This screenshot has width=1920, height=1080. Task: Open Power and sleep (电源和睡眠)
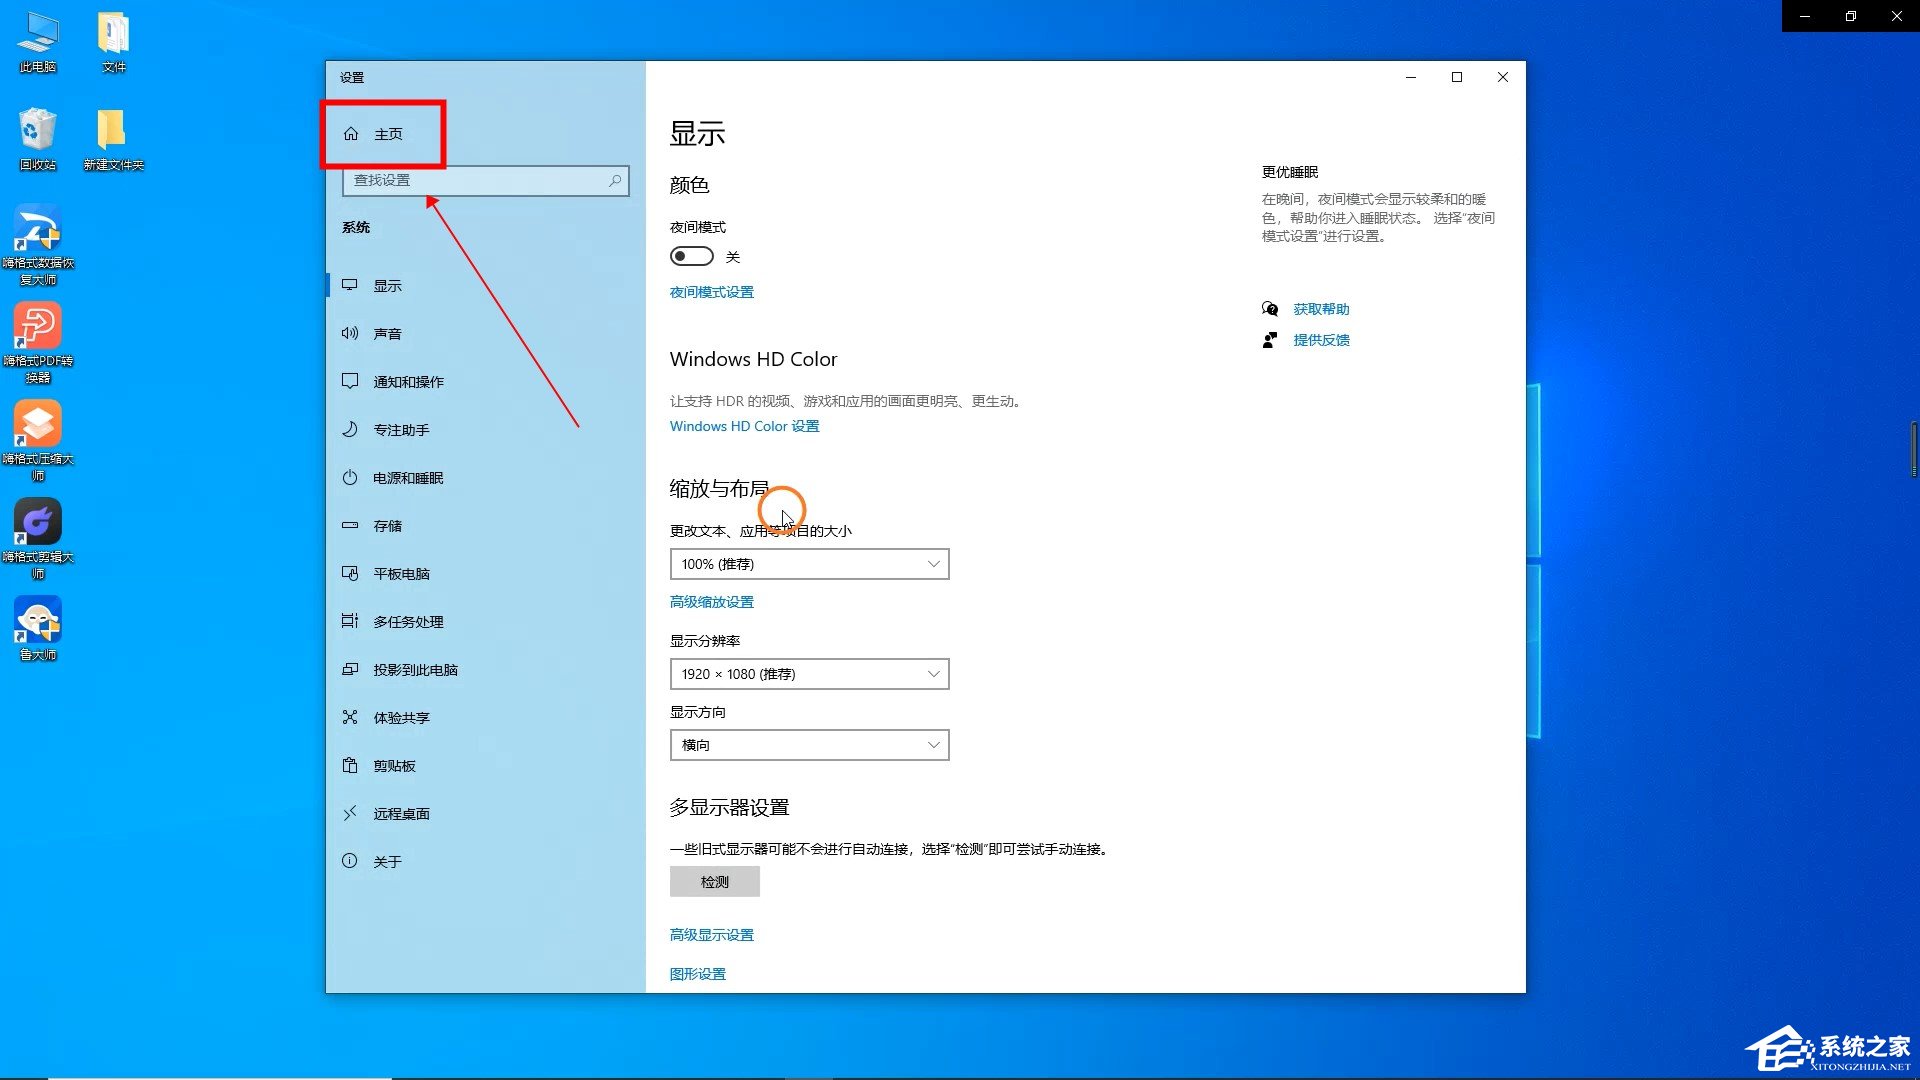coord(408,478)
